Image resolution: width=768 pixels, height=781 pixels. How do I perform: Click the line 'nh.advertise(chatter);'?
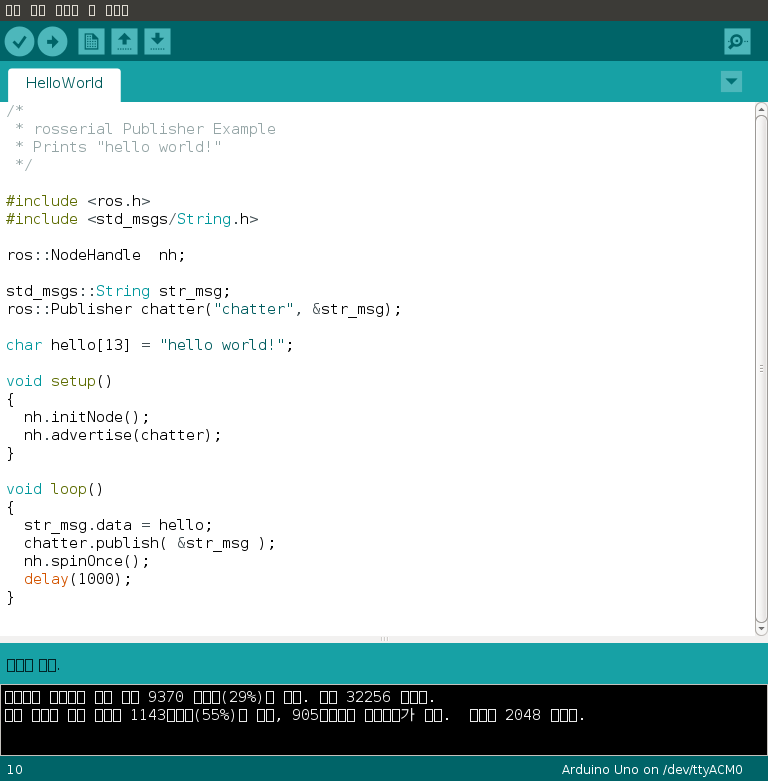pos(122,435)
